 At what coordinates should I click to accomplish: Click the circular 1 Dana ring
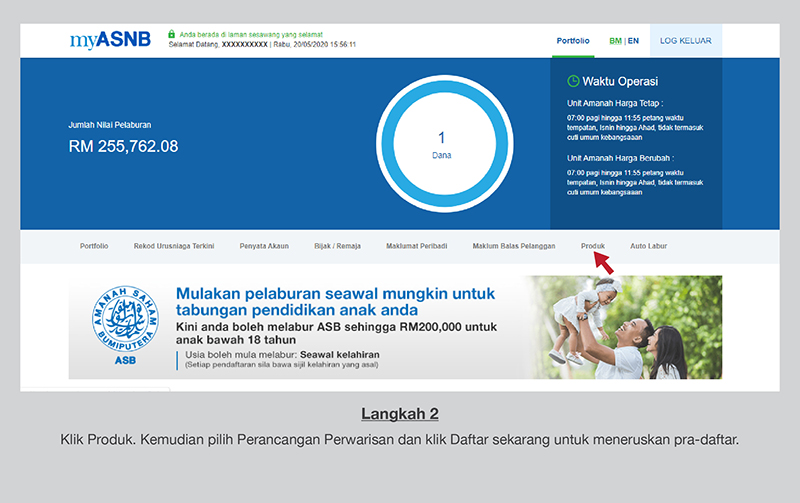(x=441, y=144)
